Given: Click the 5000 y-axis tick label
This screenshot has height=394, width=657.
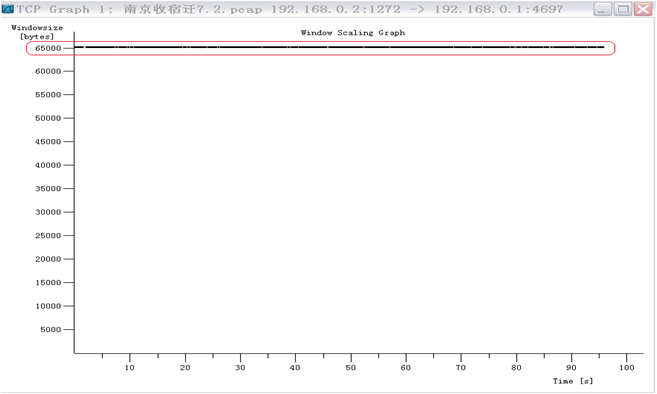Looking at the screenshot, I should (x=51, y=329).
